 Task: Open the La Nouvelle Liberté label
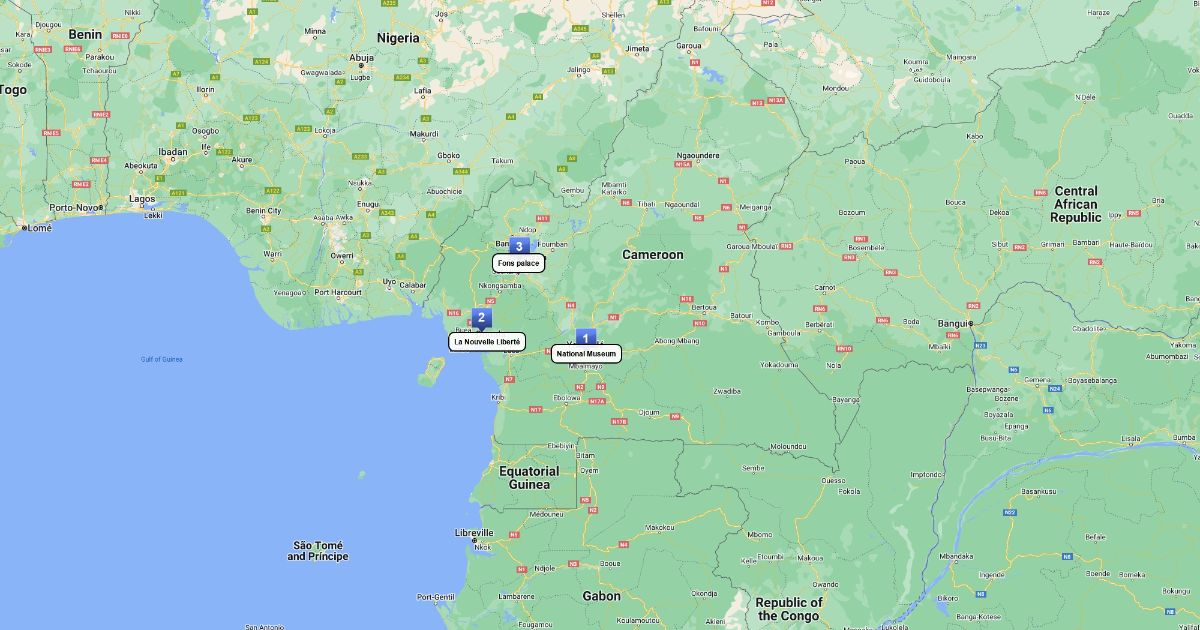[487, 342]
